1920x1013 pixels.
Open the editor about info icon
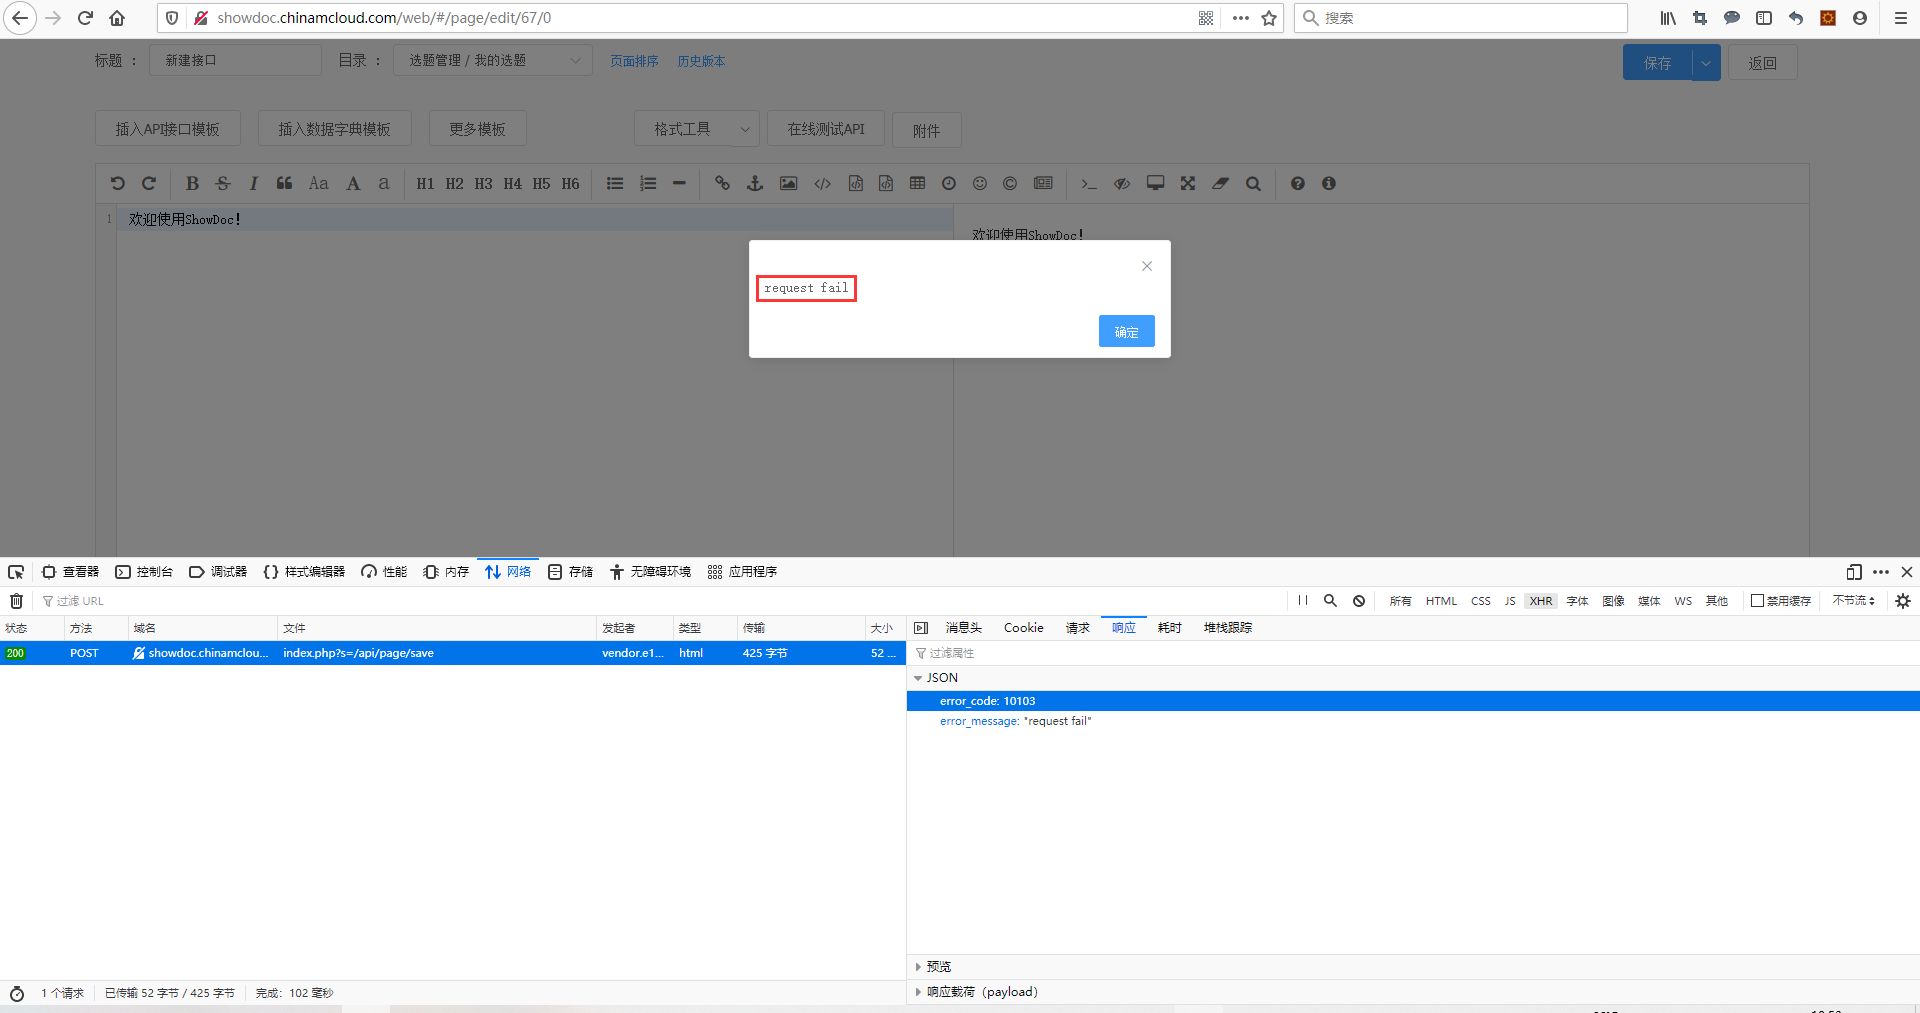[x=1329, y=183]
